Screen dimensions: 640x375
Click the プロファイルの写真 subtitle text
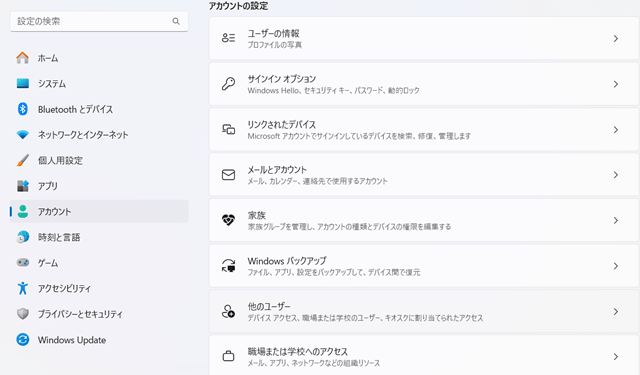(x=275, y=45)
